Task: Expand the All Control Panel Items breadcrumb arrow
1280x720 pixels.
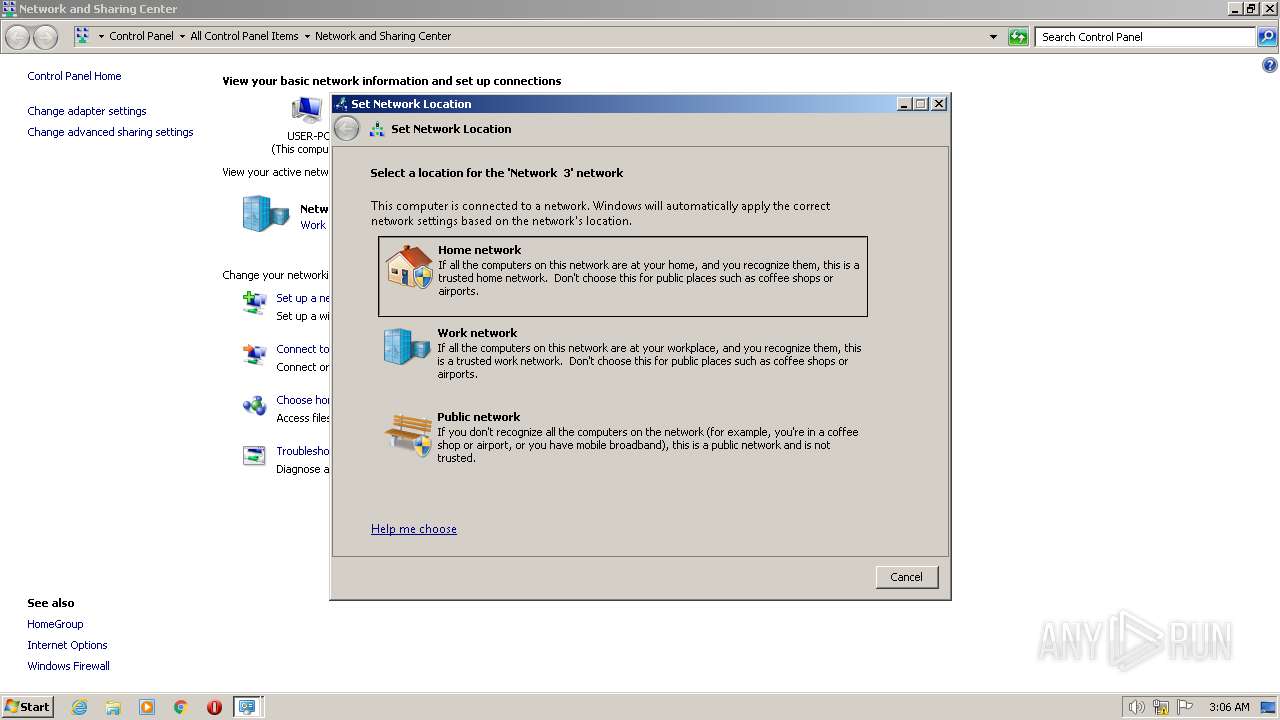Action: 307,36
